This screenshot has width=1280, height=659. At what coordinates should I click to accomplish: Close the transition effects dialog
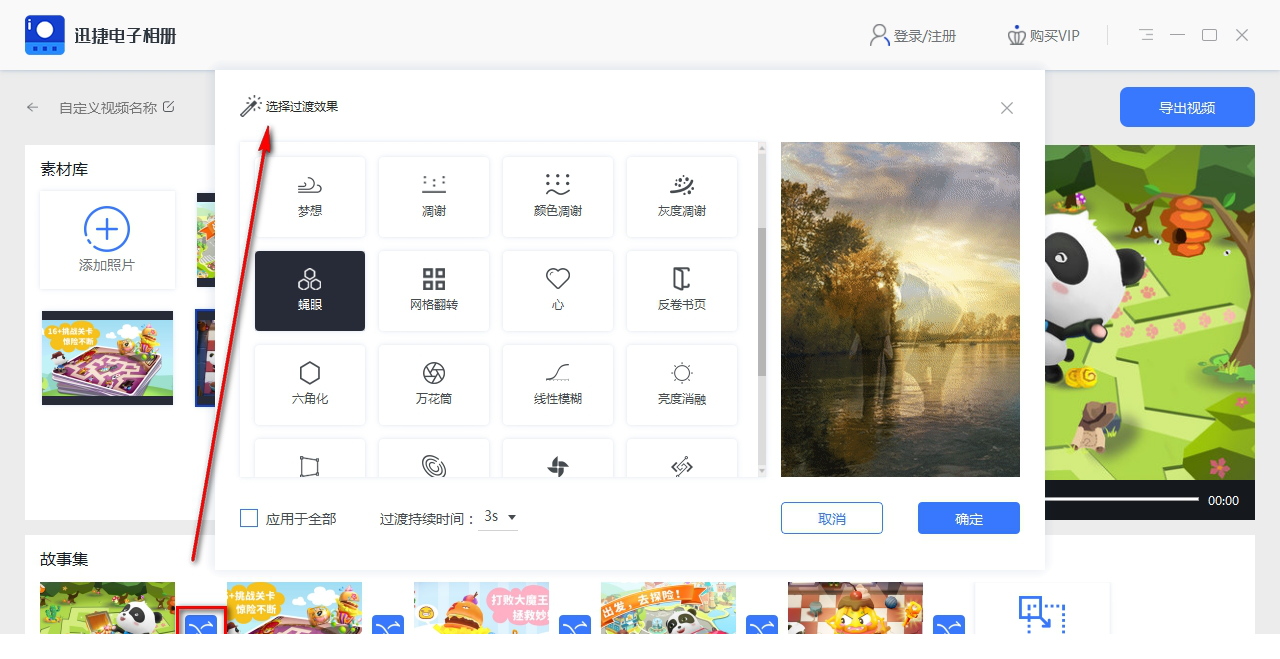[x=1007, y=108]
